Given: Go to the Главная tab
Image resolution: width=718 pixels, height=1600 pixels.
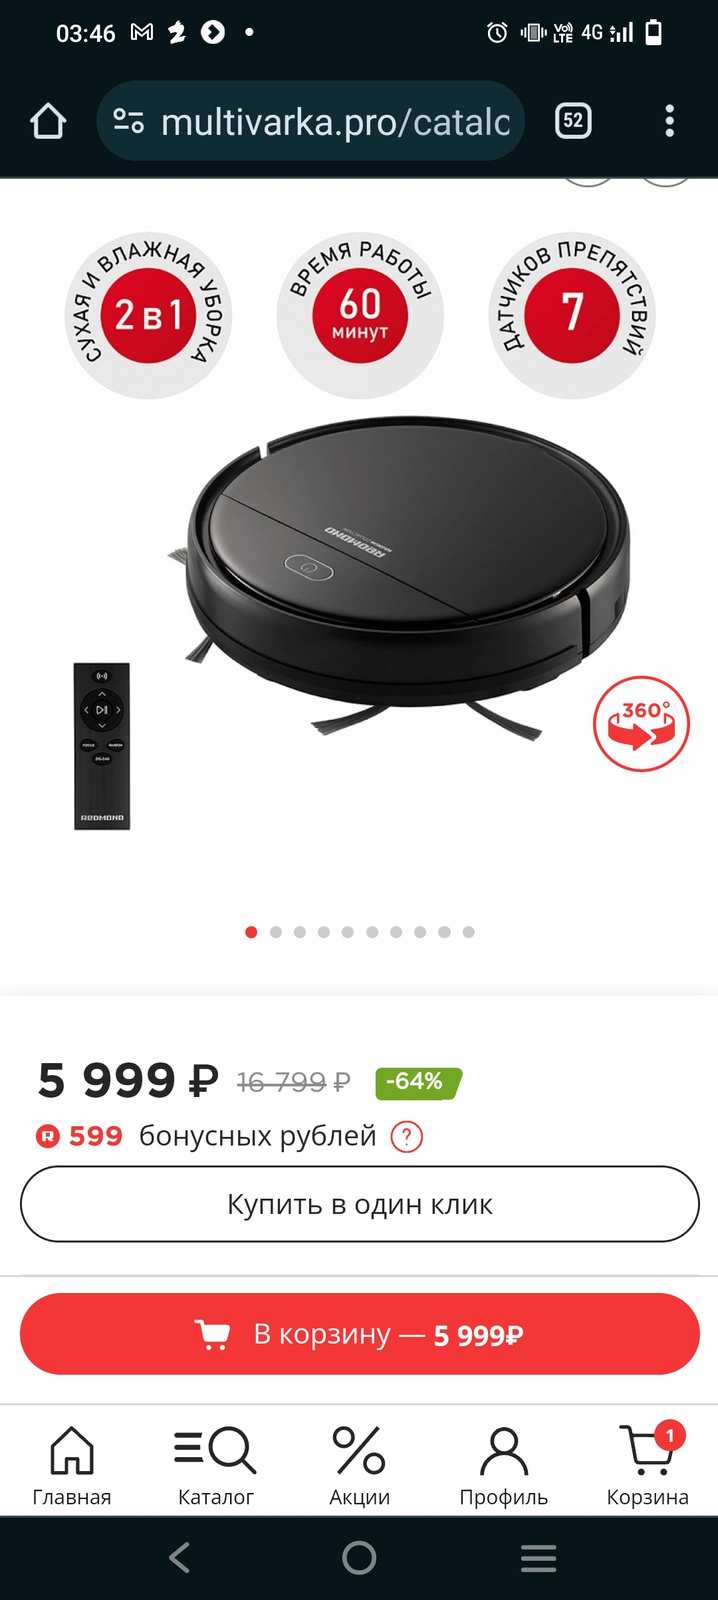Looking at the screenshot, I should (x=72, y=1466).
